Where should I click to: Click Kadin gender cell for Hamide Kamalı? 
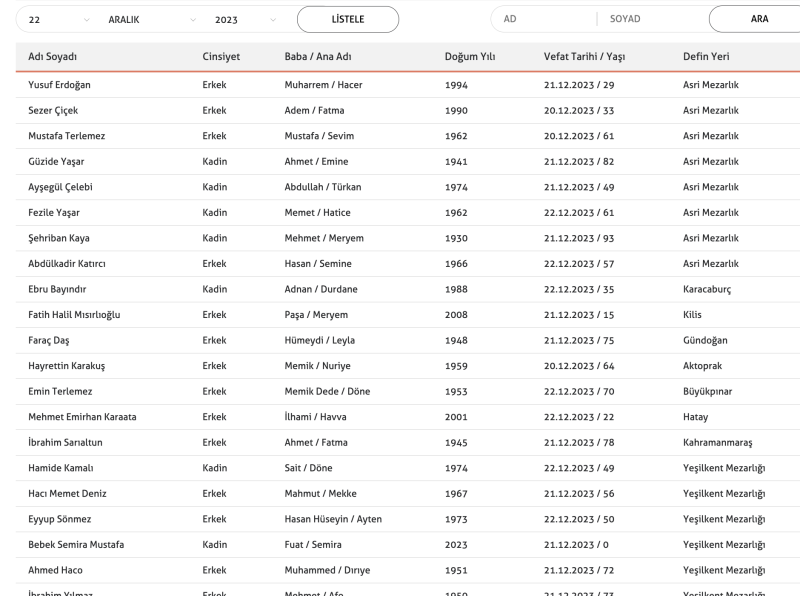(x=215, y=467)
